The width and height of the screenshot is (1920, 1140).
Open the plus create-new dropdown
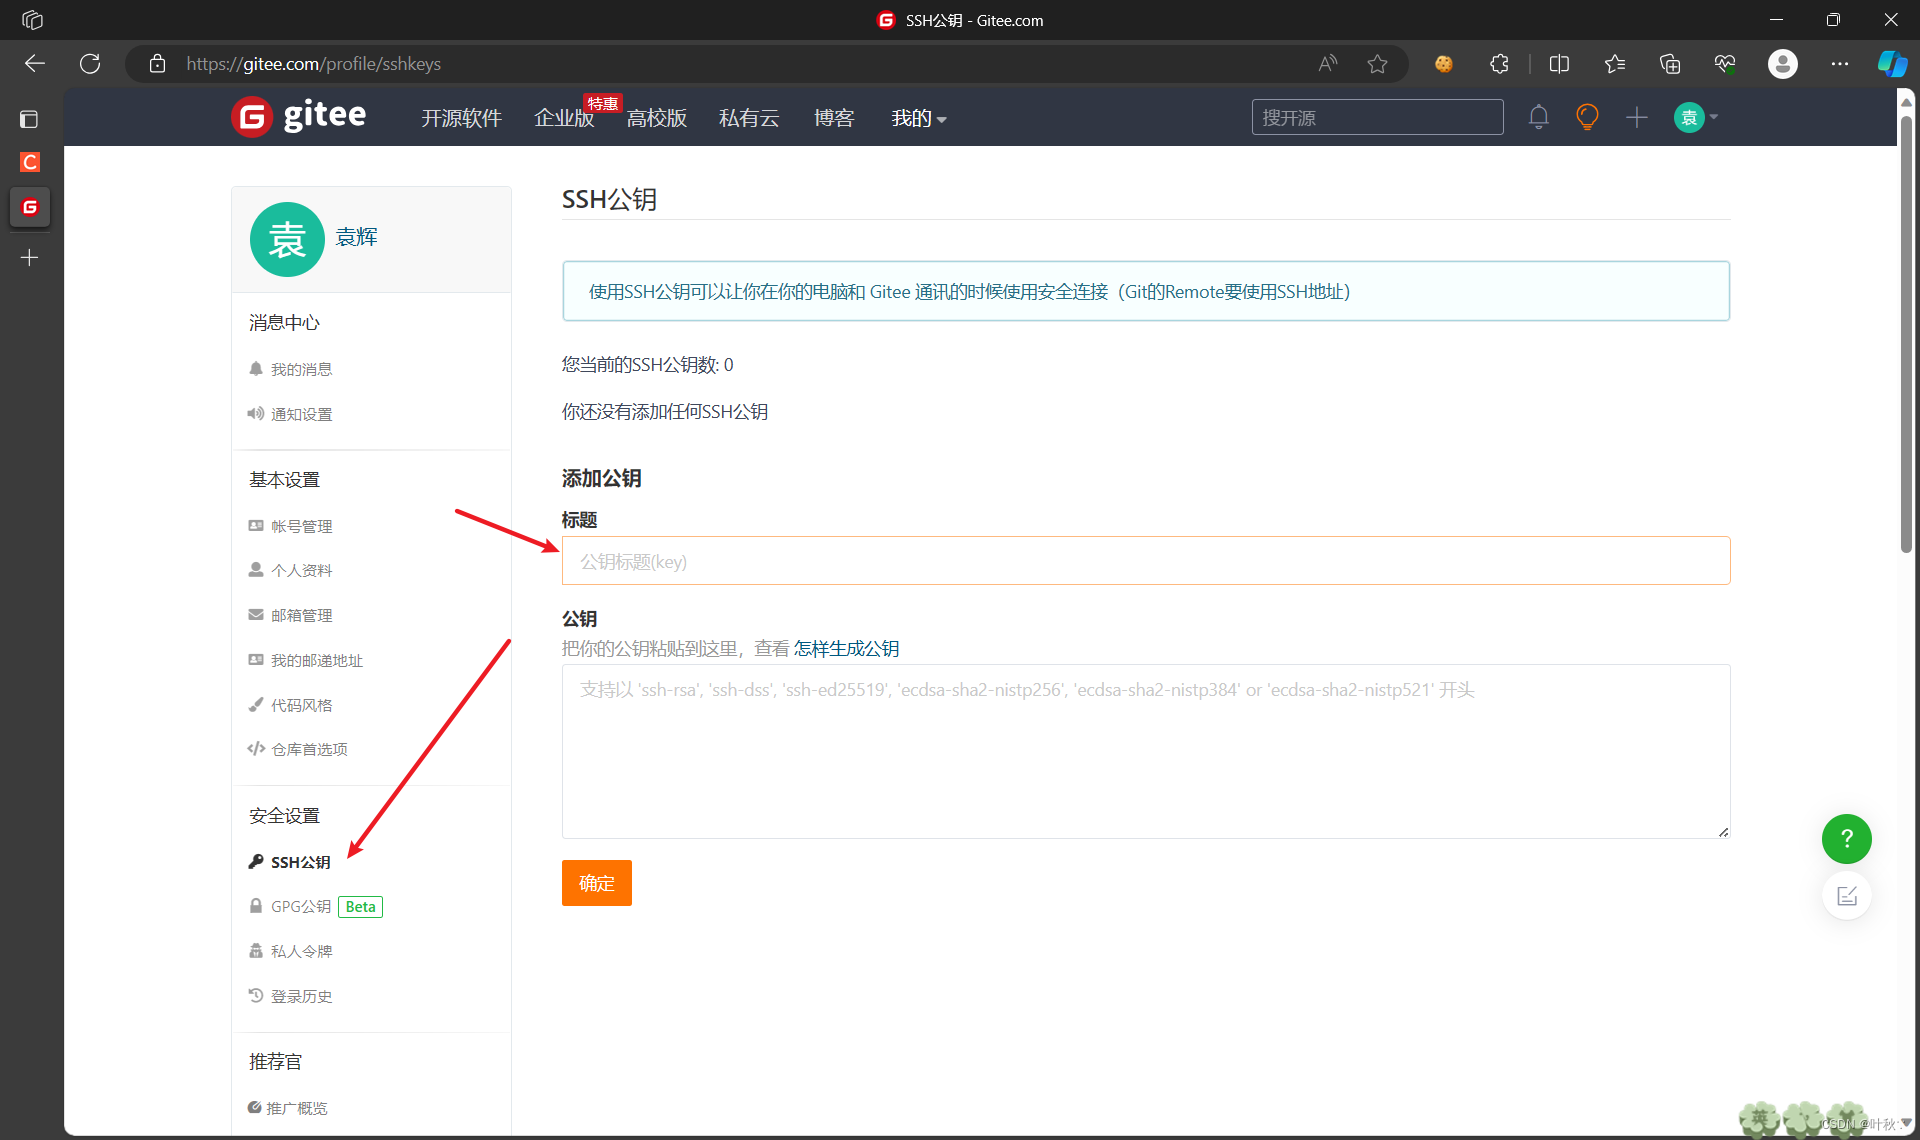[1637, 118]
